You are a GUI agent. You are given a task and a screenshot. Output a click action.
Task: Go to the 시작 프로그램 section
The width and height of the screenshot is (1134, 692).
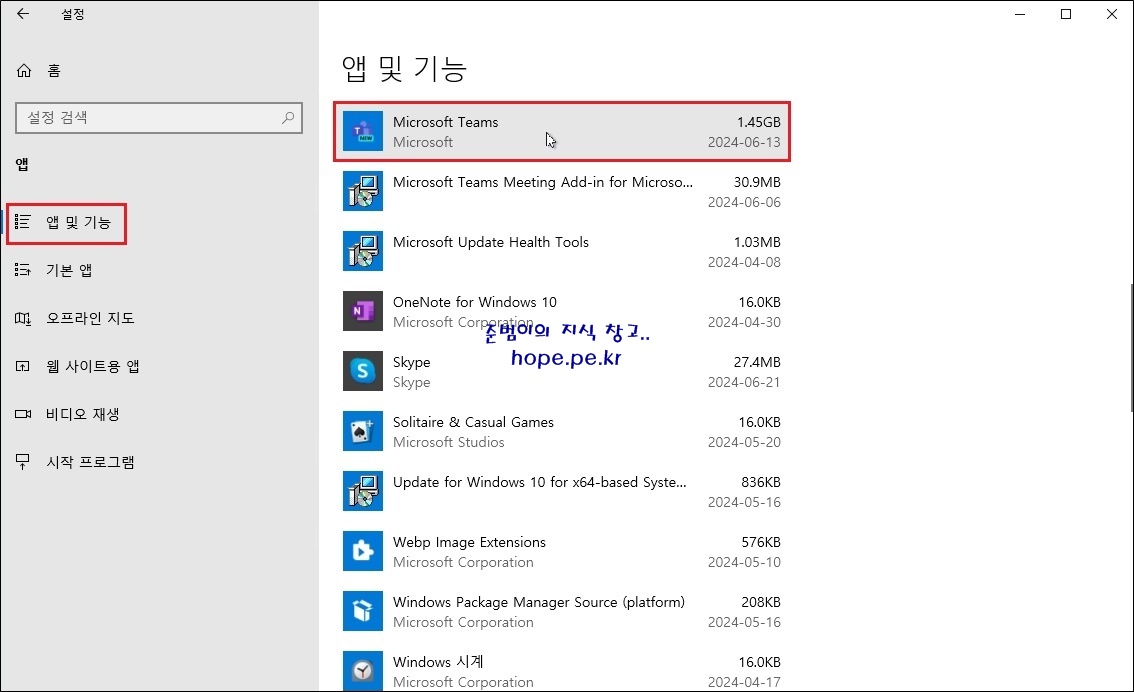pos(90,462)
